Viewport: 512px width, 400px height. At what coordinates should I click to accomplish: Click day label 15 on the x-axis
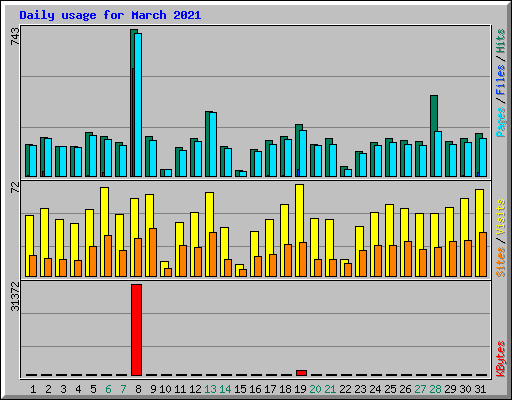(240, 389)
